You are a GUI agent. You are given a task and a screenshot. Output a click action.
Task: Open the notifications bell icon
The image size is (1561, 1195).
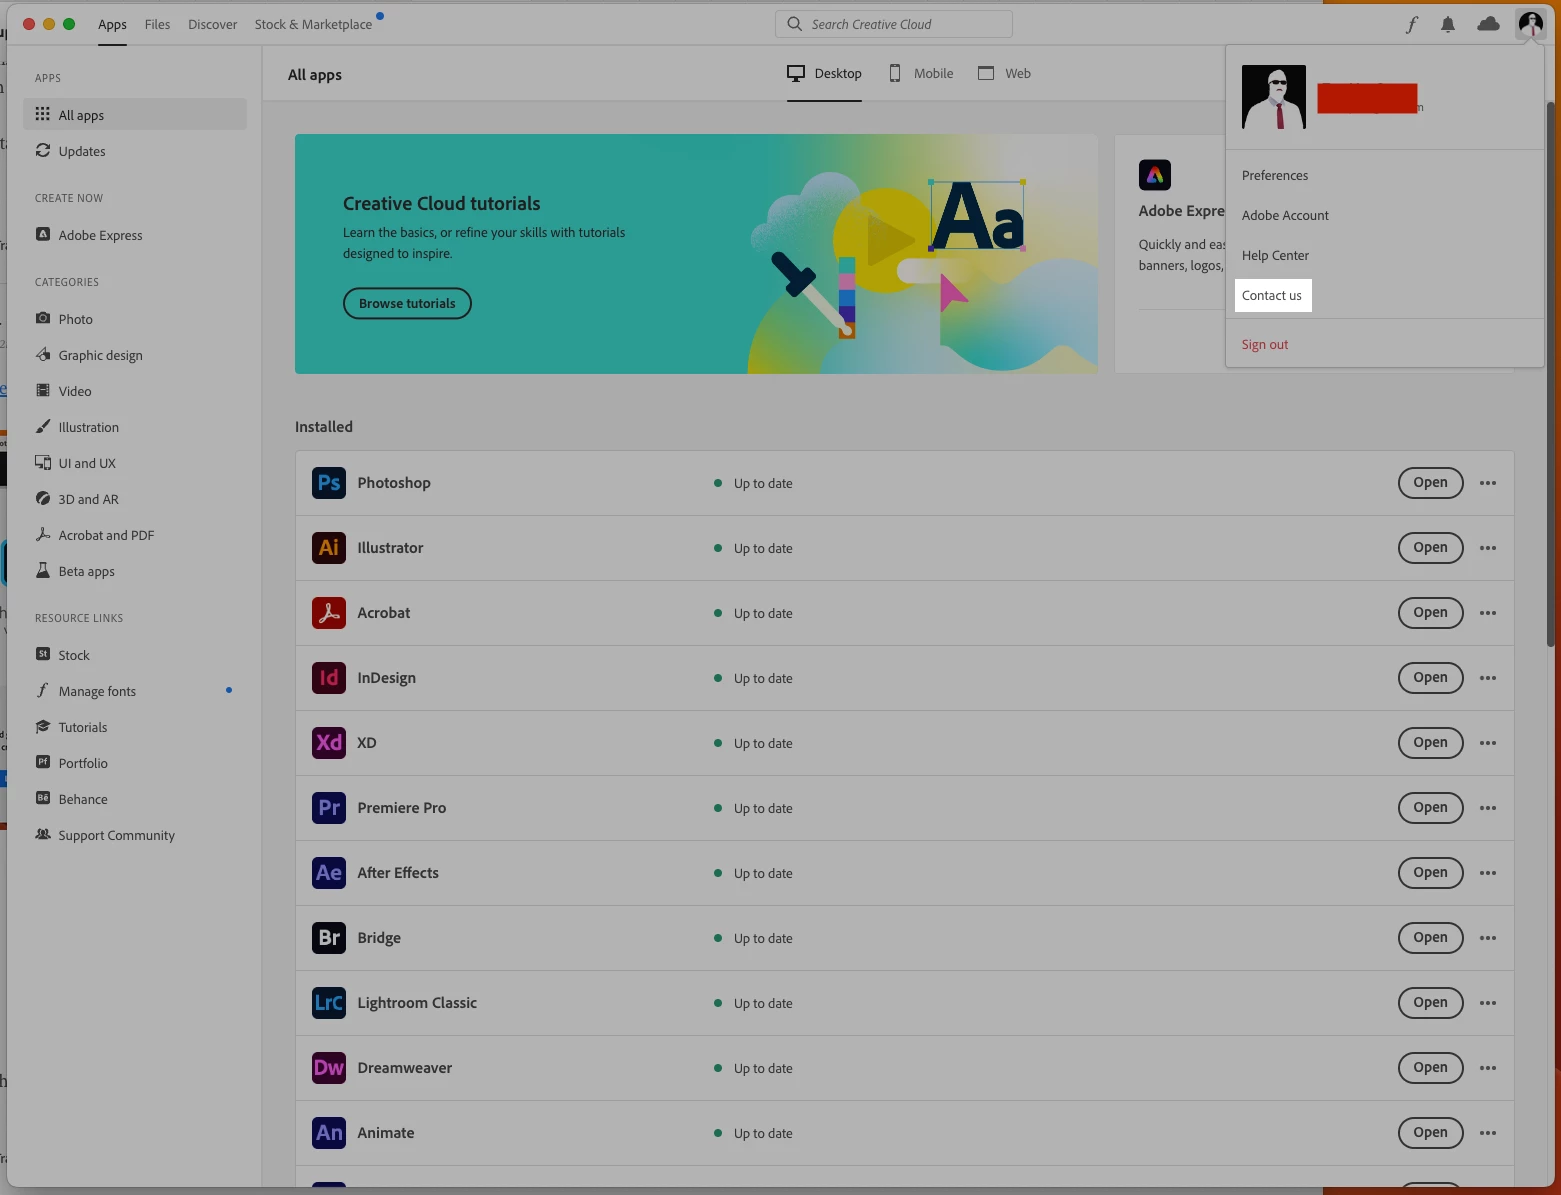(x=1448, y=24)
